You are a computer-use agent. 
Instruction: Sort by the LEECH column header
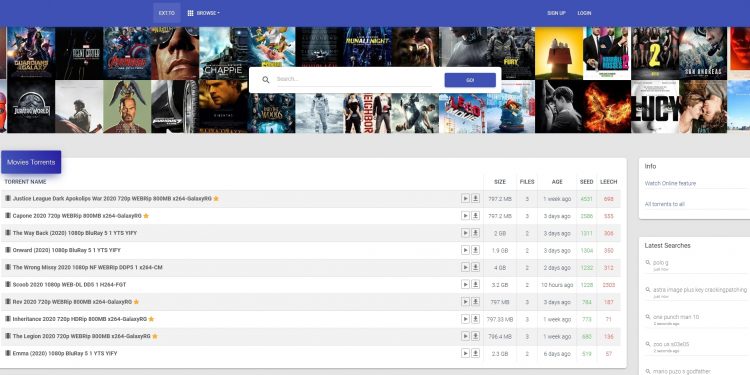point(608,182)
